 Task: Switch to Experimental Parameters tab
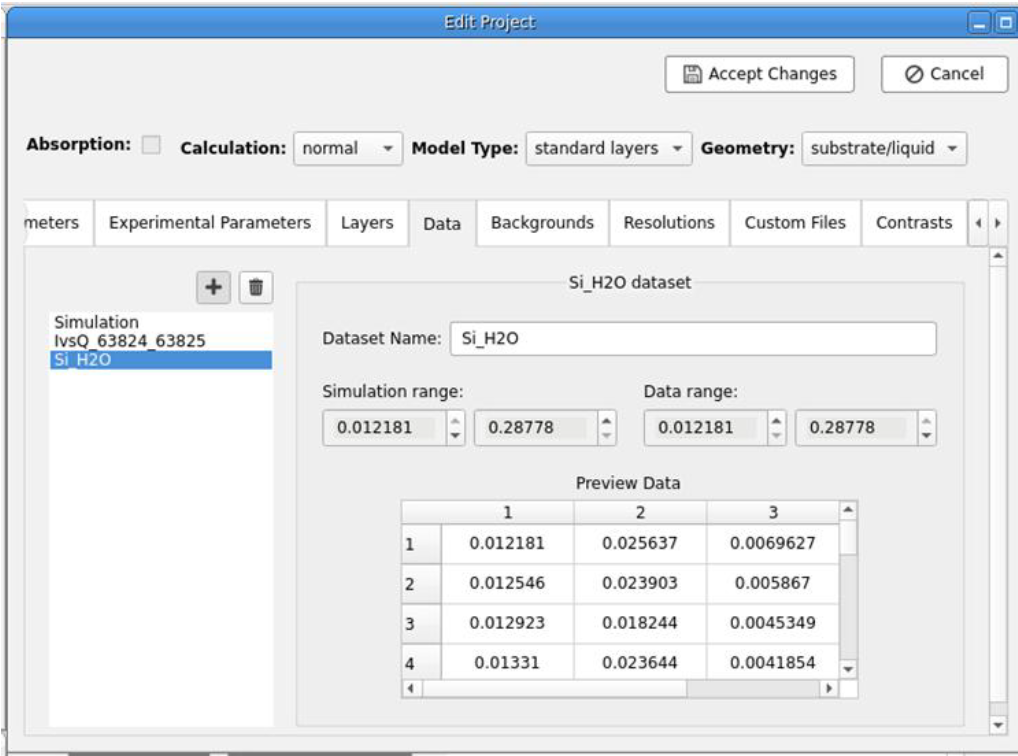[210, 223]
